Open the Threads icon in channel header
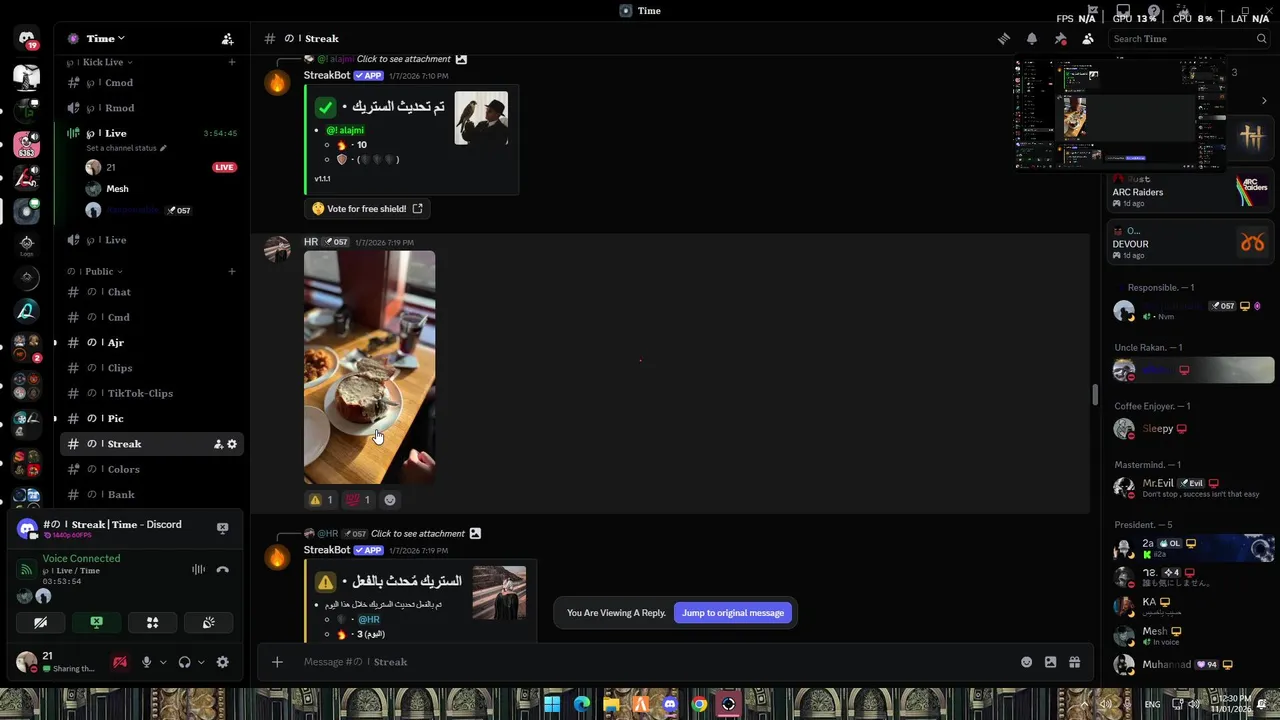Viewport: 1280px width, 720px height. tap(1004, 39)
